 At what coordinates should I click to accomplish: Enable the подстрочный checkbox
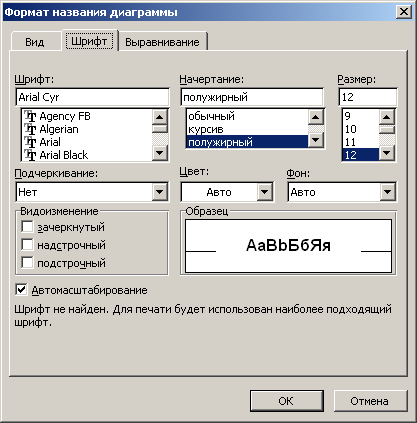point(27,263)
